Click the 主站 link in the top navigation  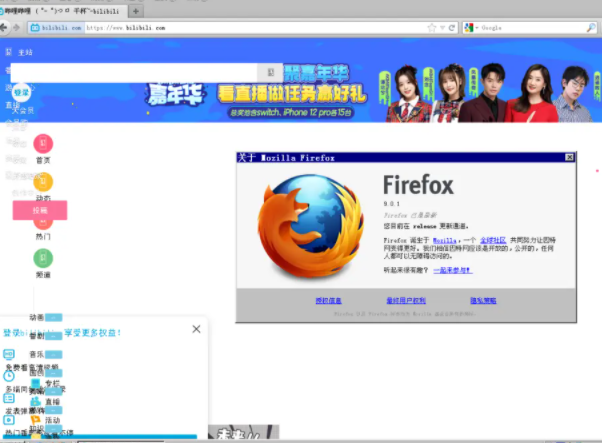tap(25, 52)
